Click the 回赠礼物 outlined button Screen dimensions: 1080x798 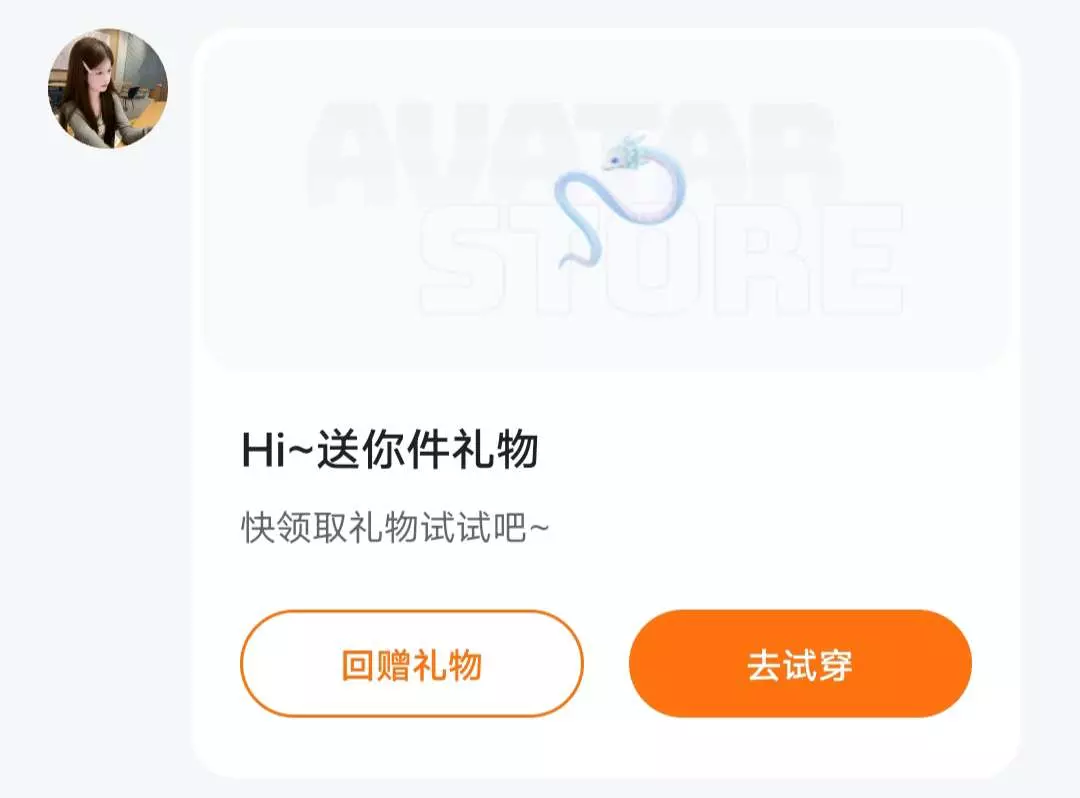coord(412,664)
